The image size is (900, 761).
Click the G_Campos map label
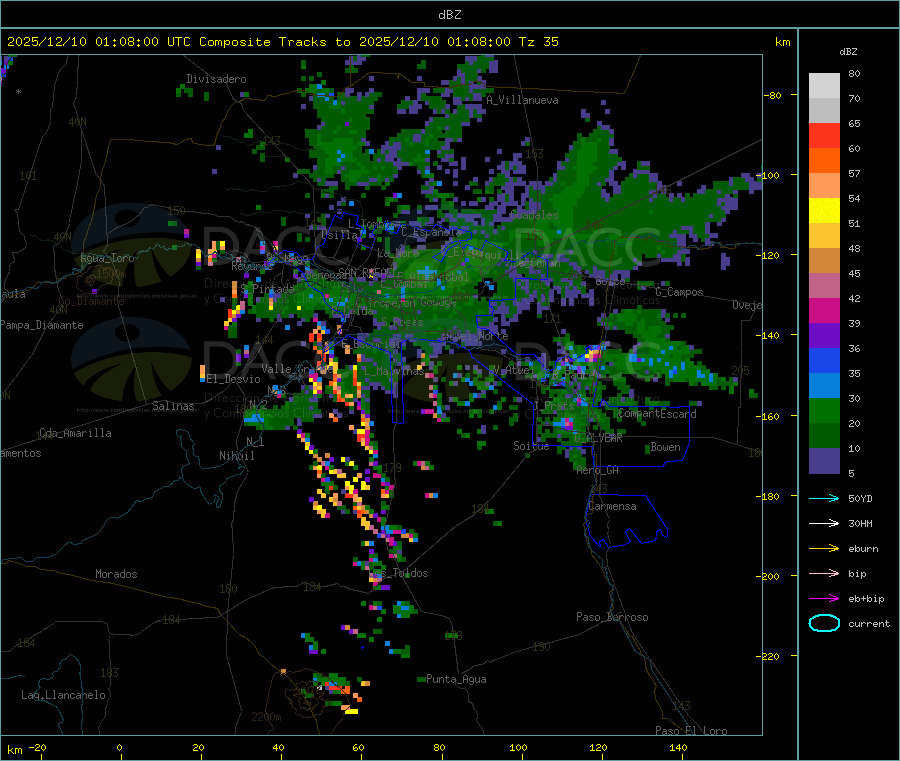click(x=680, y=292)
